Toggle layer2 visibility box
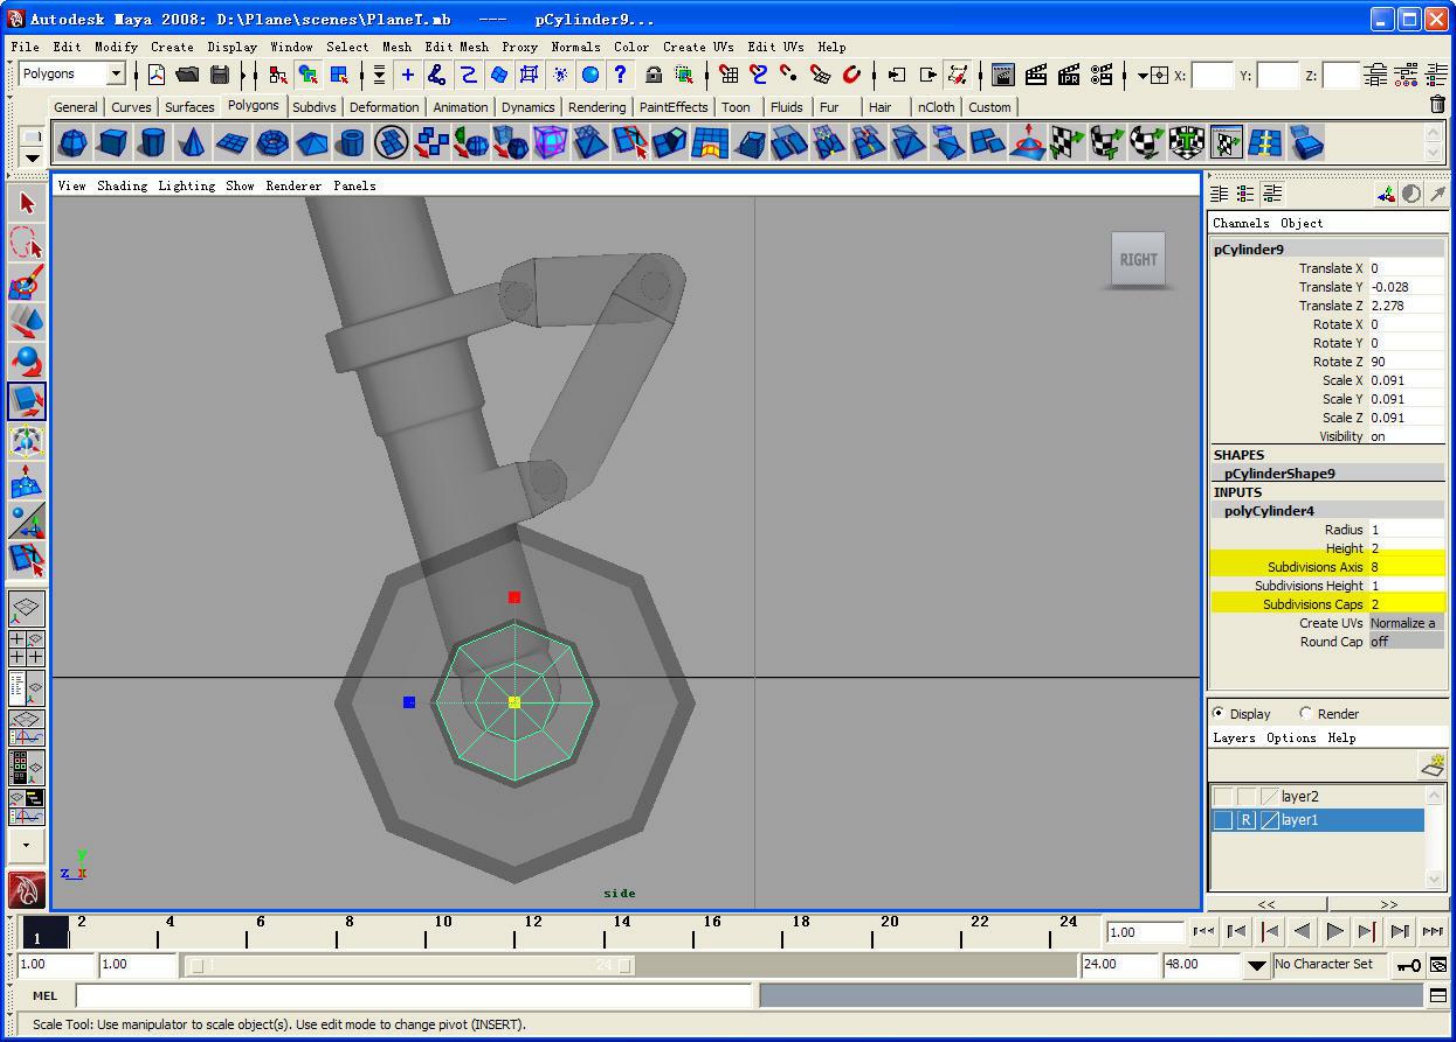 pos(1223,797)
